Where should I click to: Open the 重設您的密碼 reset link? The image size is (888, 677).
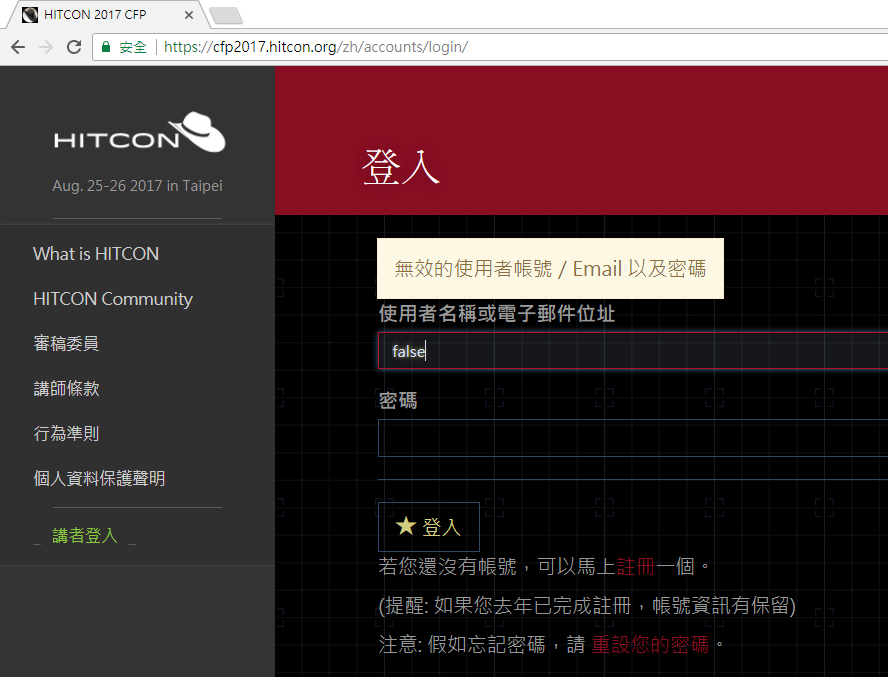650,644
